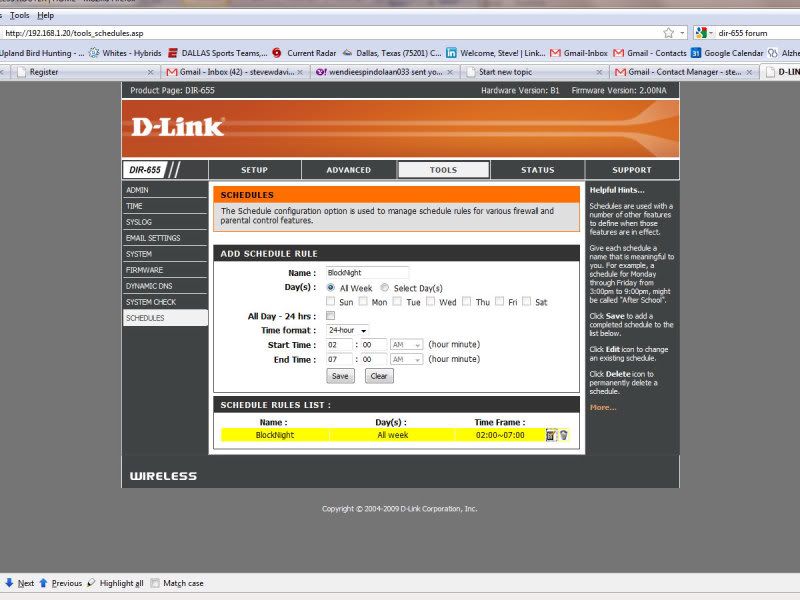
Task: Open the SCHEDULES sidebar page
Action: (165, 318)
